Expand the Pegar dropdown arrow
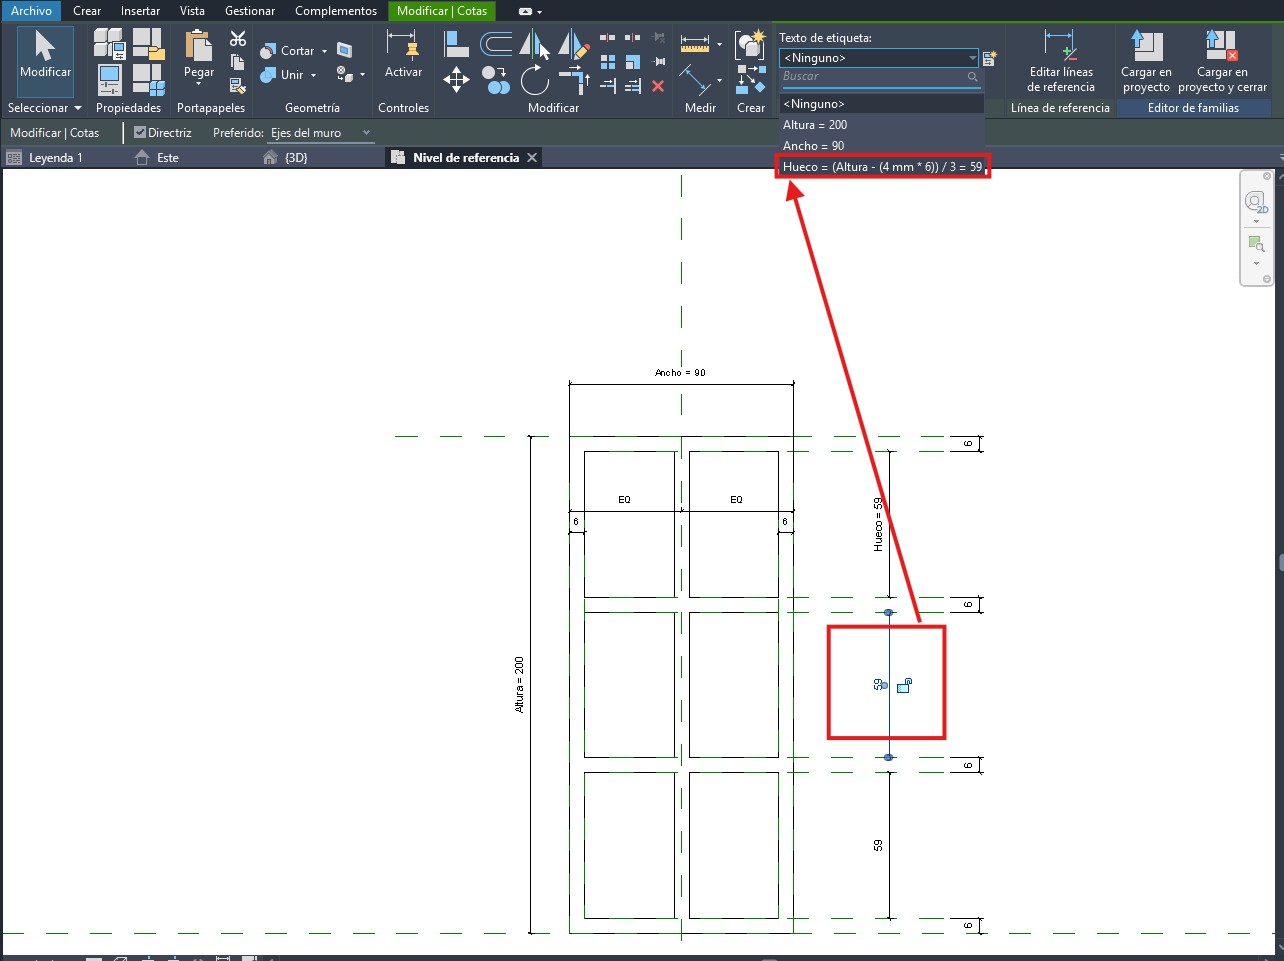Screen dimensions: 1284x961 199,84
